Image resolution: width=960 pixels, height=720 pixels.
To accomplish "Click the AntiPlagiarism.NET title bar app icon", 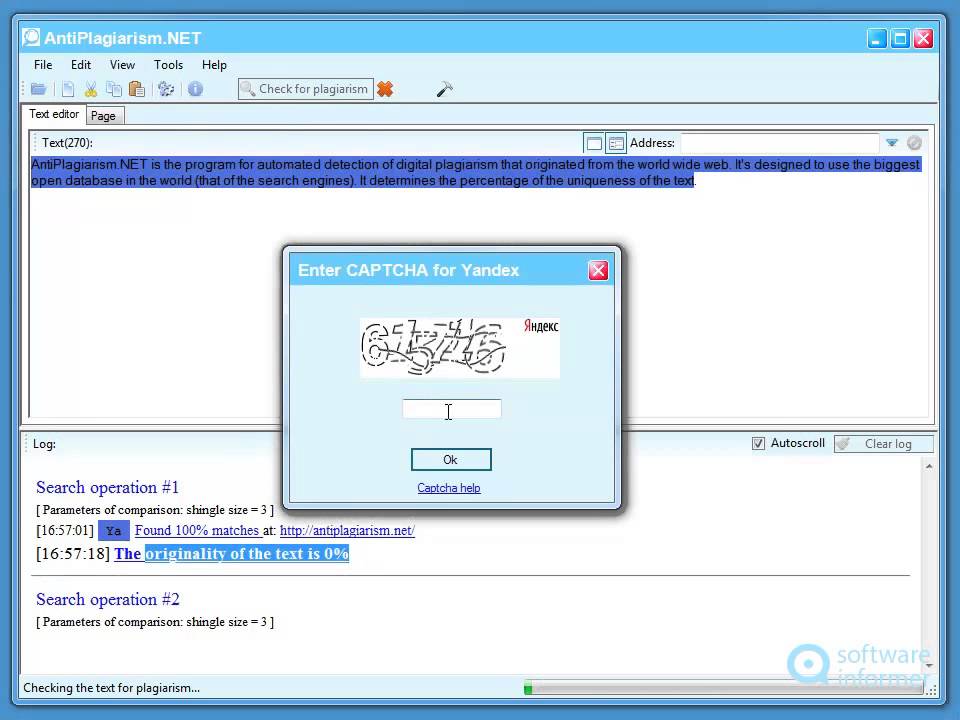I will click(x=31, y=37).
